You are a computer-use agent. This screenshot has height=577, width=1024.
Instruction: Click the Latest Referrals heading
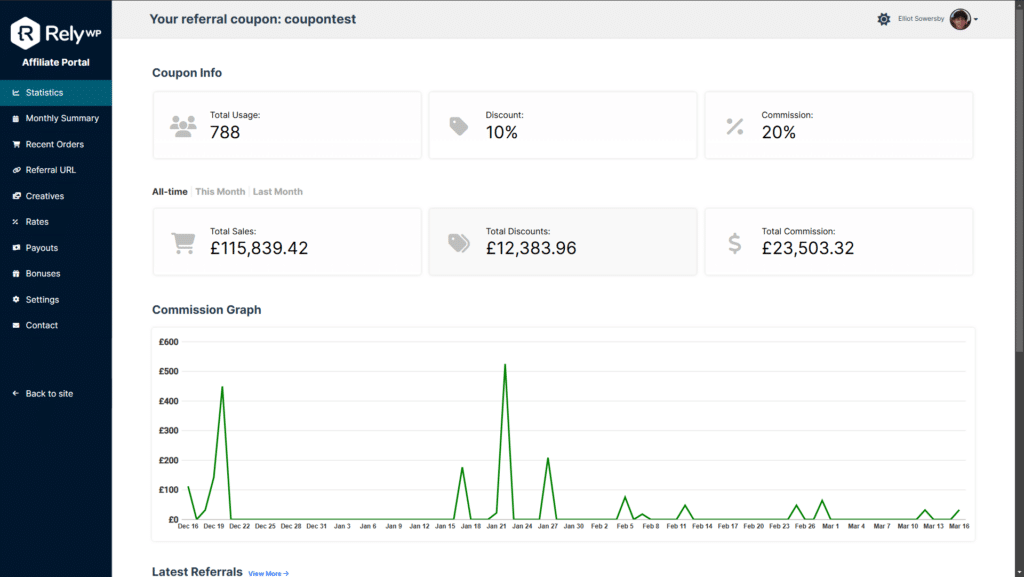197,571
